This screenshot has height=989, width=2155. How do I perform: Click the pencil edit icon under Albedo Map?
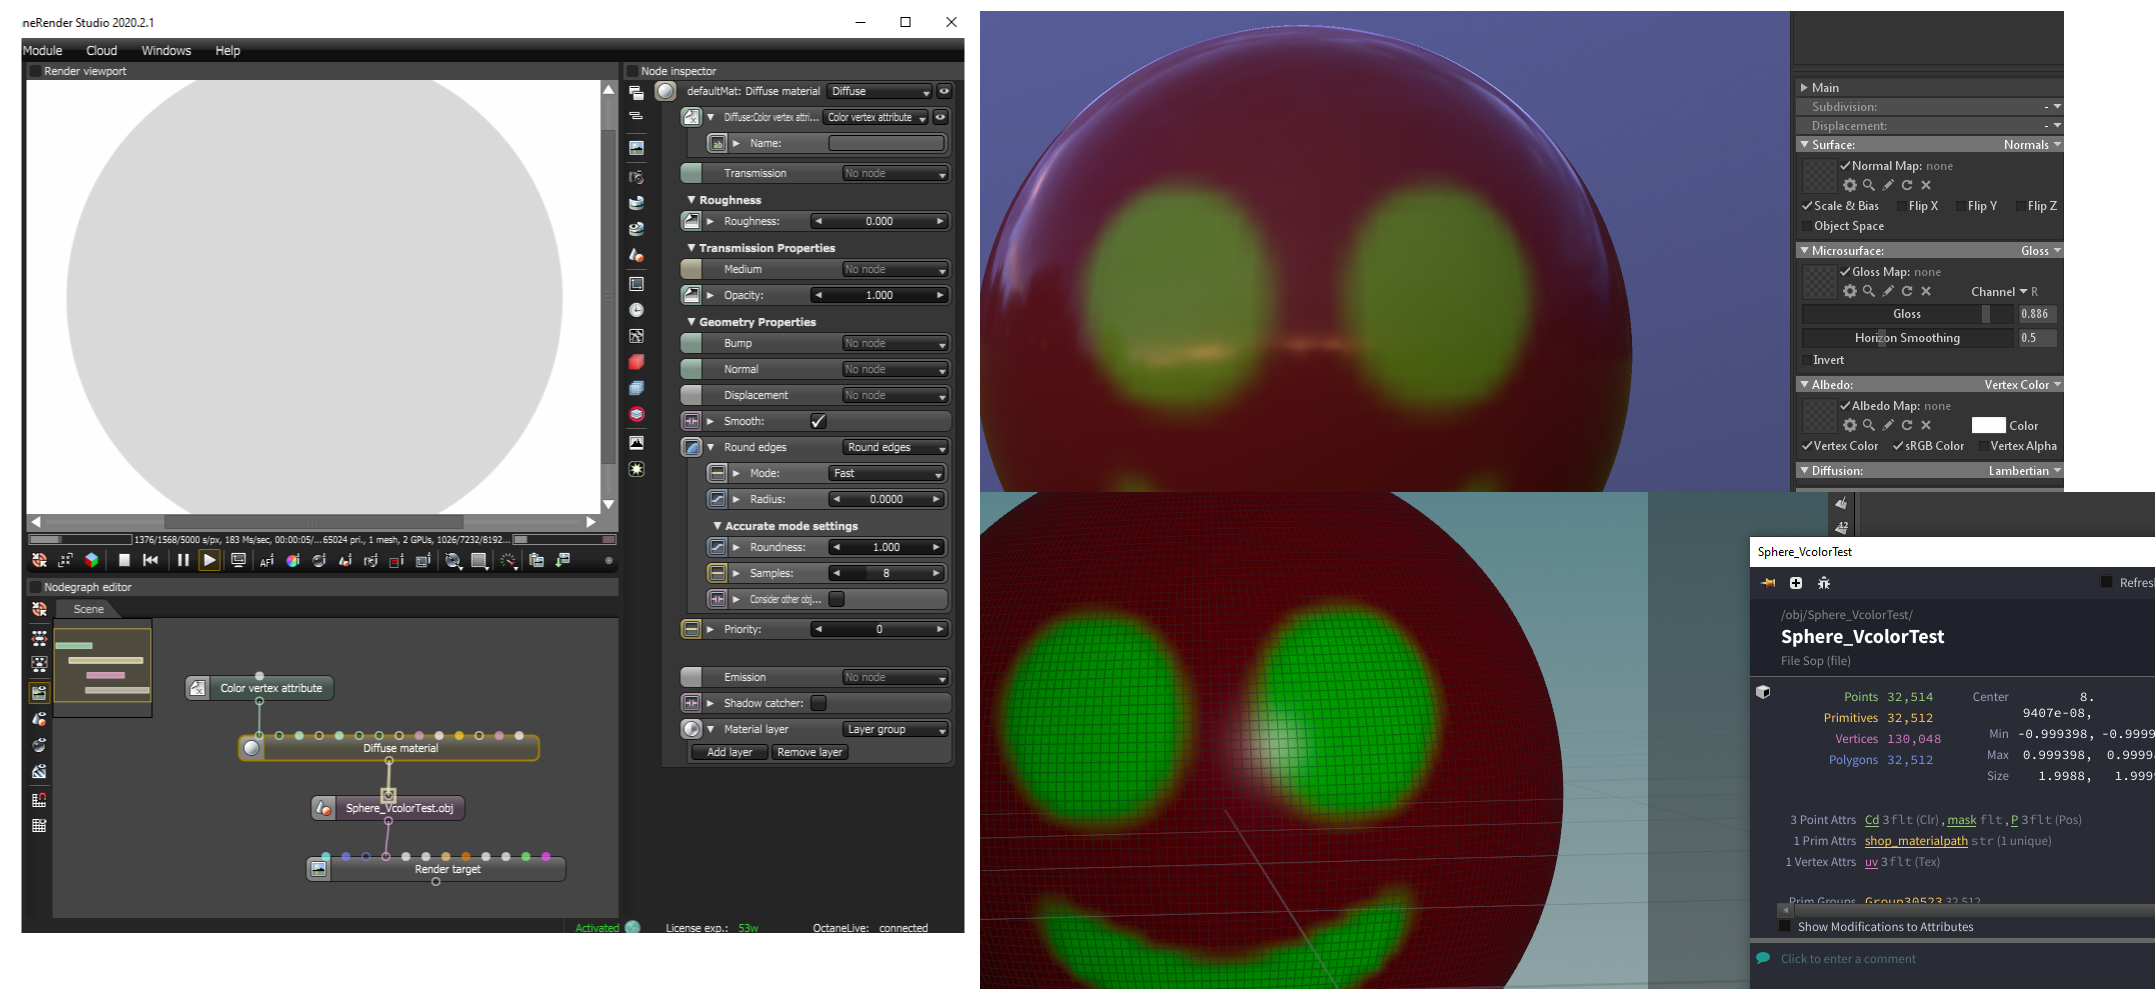pos(1888,425)
